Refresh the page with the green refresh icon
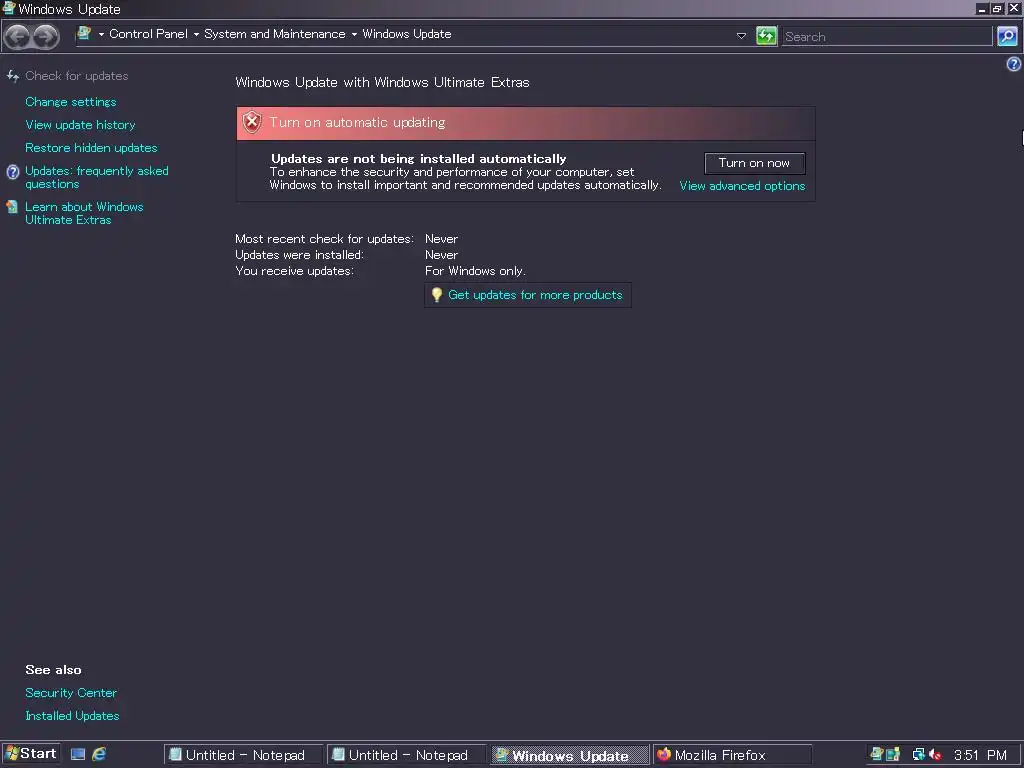This screenshot has height=768, width=1024. (766, 35)
